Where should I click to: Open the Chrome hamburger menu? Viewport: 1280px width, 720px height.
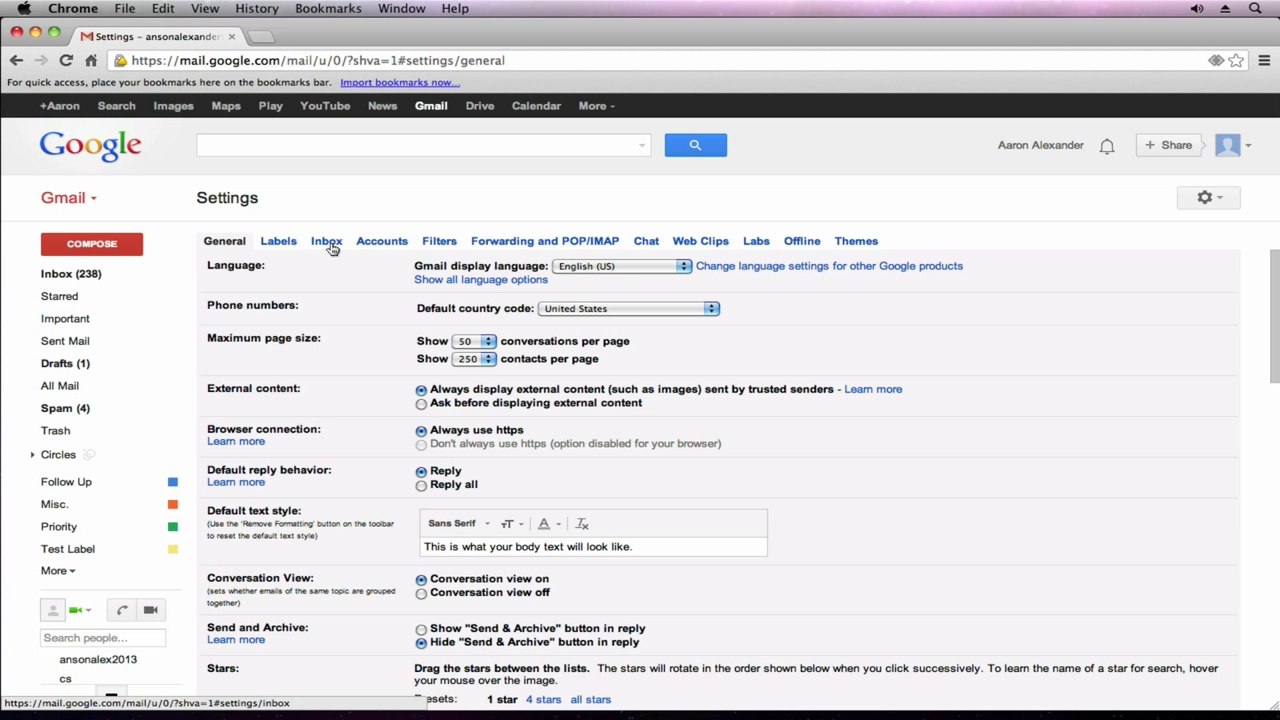point(1264,60)
